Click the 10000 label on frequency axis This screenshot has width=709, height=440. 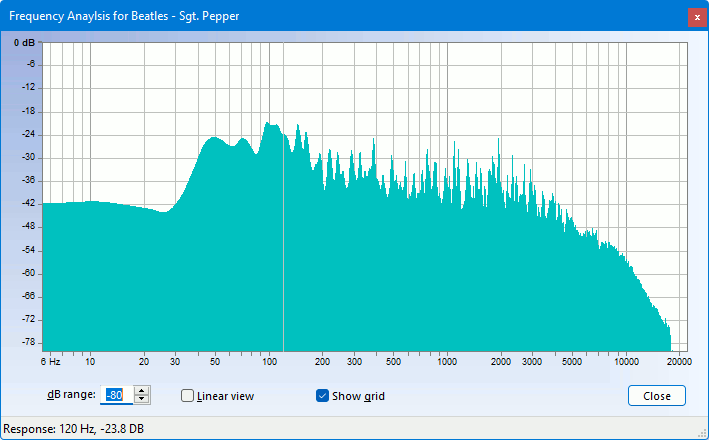(x=626, y=360)
